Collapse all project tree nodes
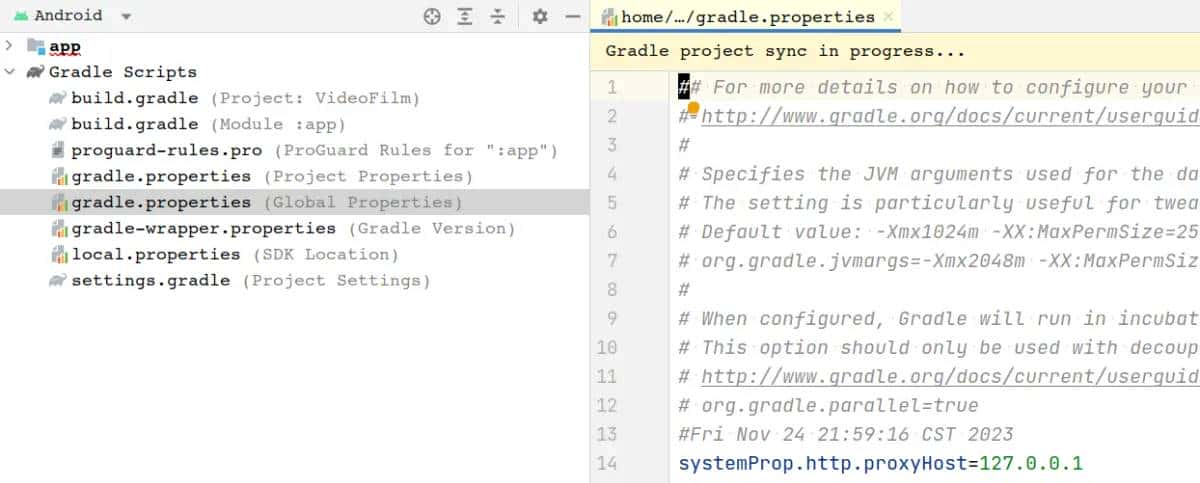Image resolution: width=1200 pixels, height=483 pixels. tap(498, 16)
